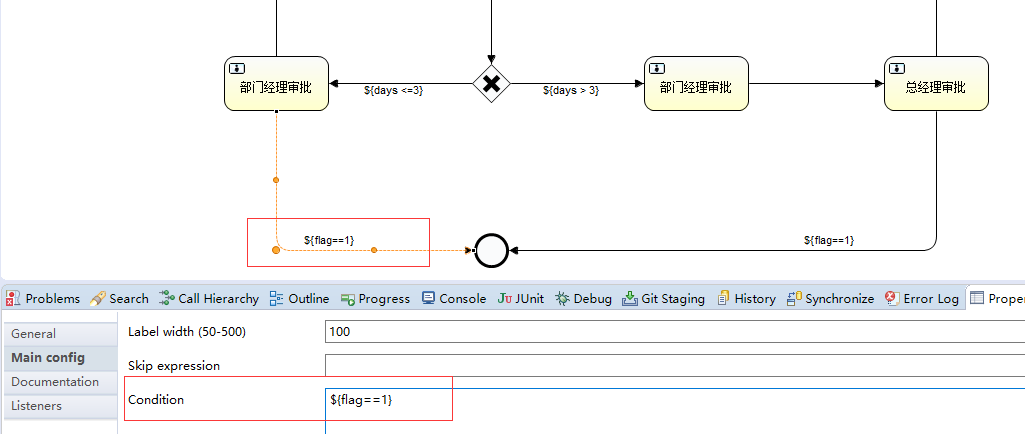Select the end event circle
Screen dimensions: 1025x434
click(492, 250)
